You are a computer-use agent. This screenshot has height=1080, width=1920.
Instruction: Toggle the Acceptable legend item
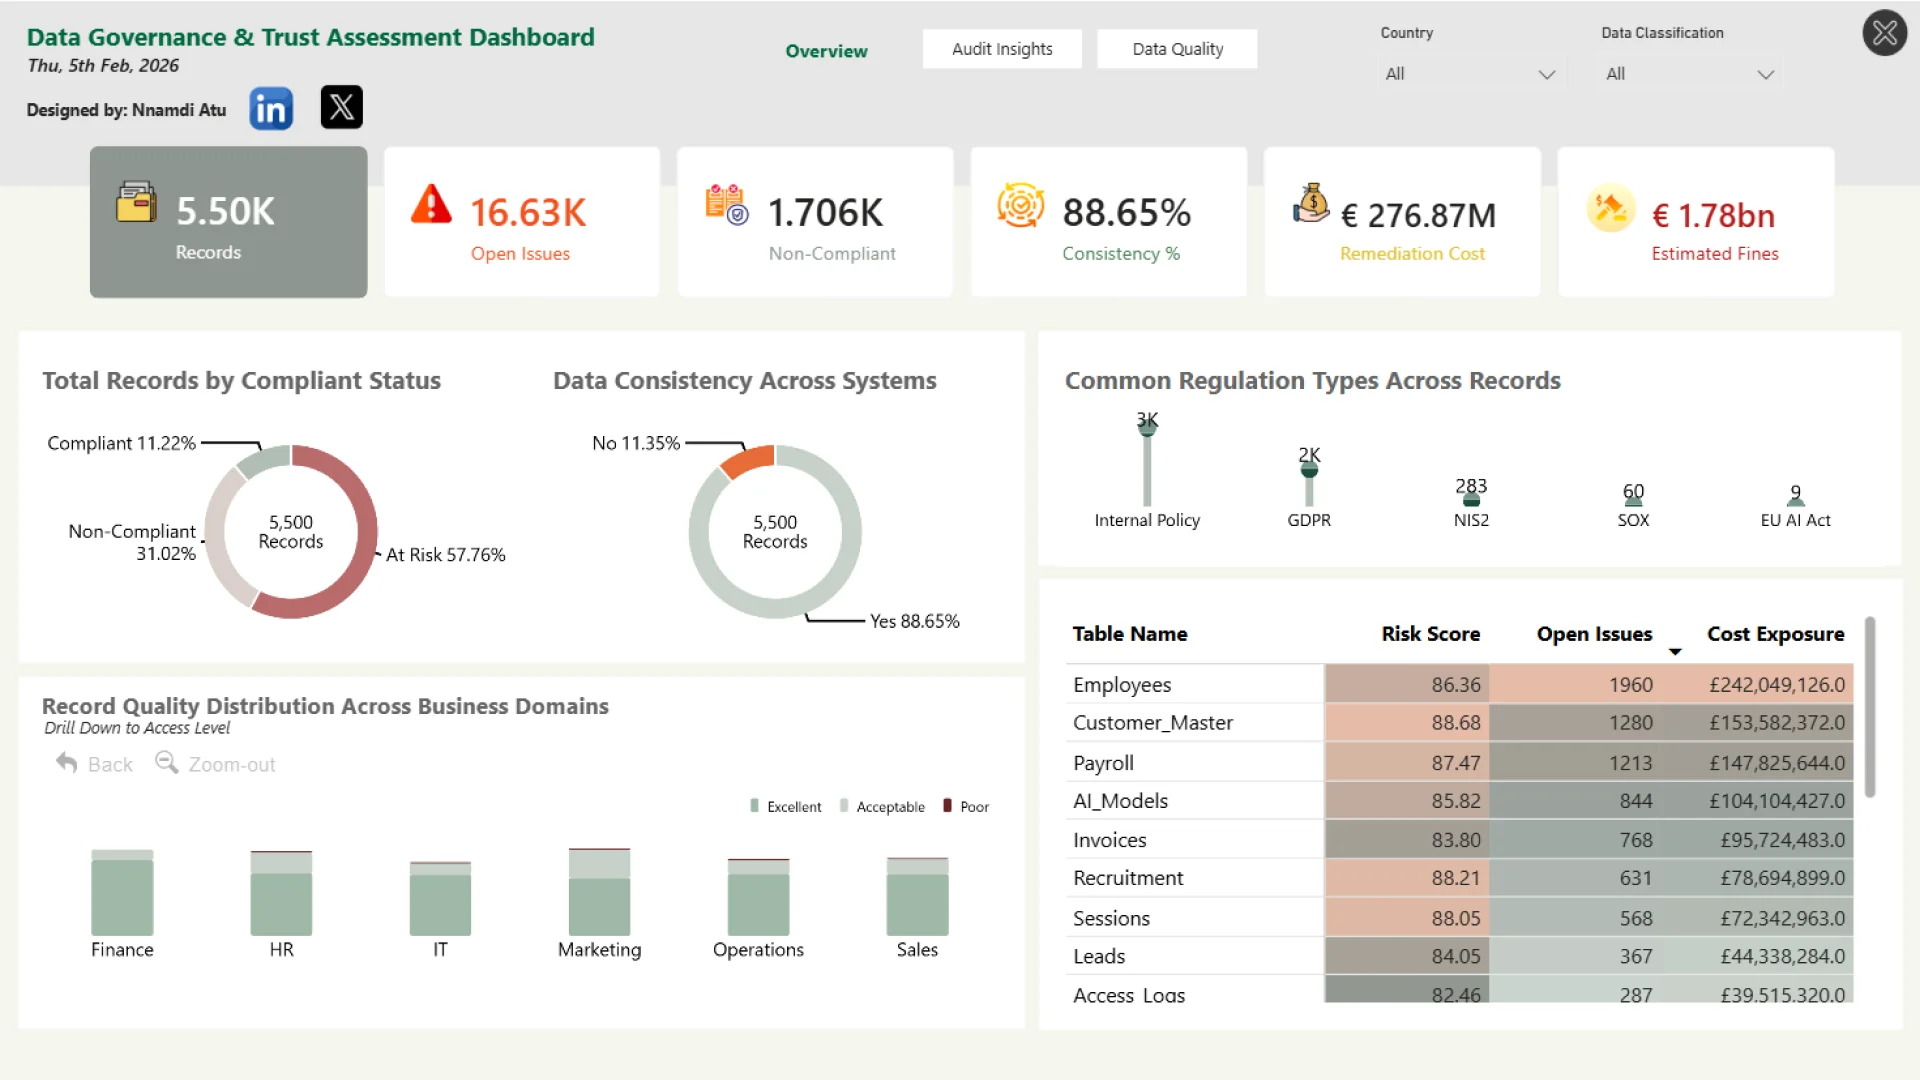[882, 807]
